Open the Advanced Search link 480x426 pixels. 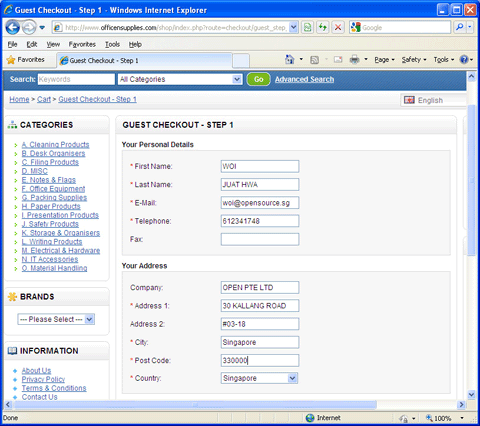click(304, 79)
